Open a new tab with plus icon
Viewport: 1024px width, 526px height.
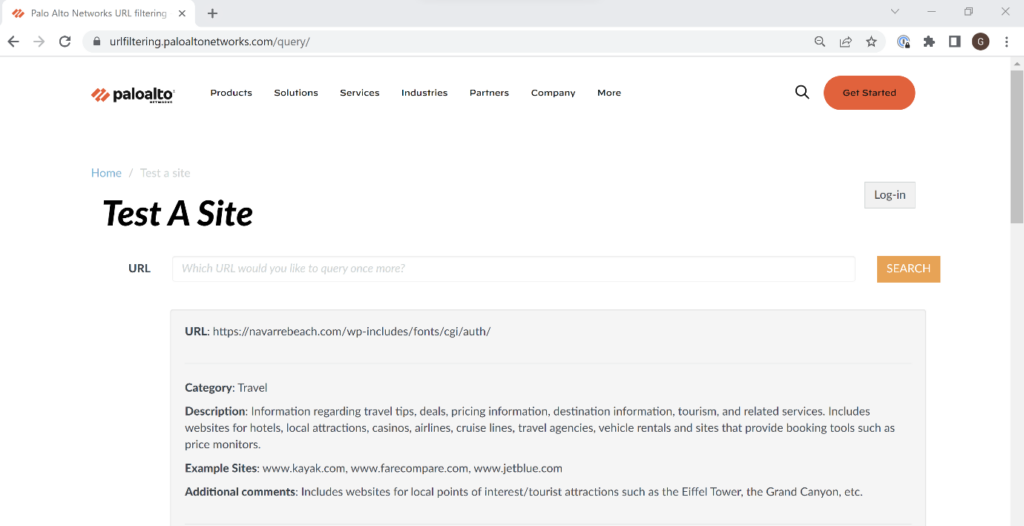tap(212, 13)
